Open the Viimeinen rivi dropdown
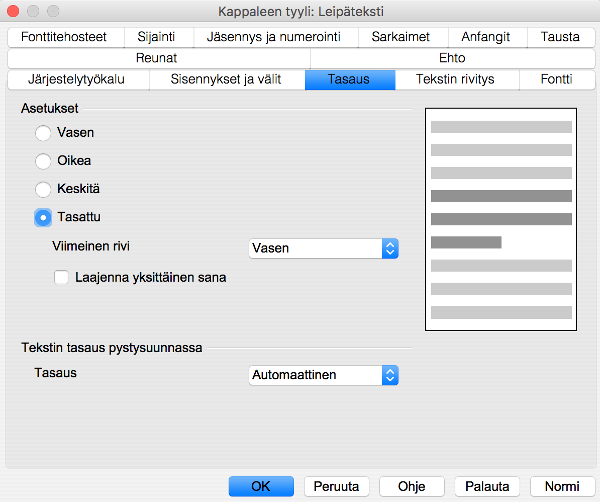The image size is (600, 502). pyautogui.click(x=323, y=248)
